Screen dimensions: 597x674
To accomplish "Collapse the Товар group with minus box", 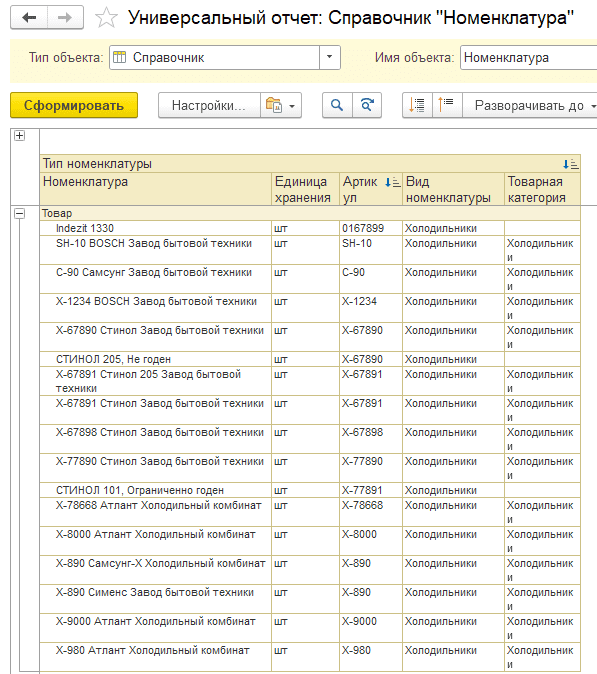I will 19,213.
